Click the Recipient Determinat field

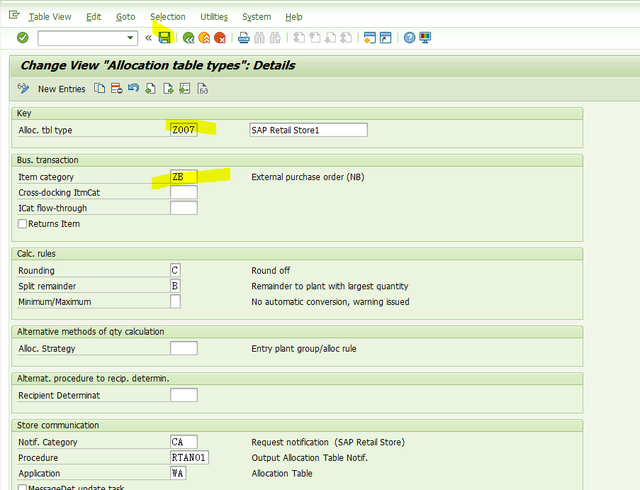tap(184, 395)
